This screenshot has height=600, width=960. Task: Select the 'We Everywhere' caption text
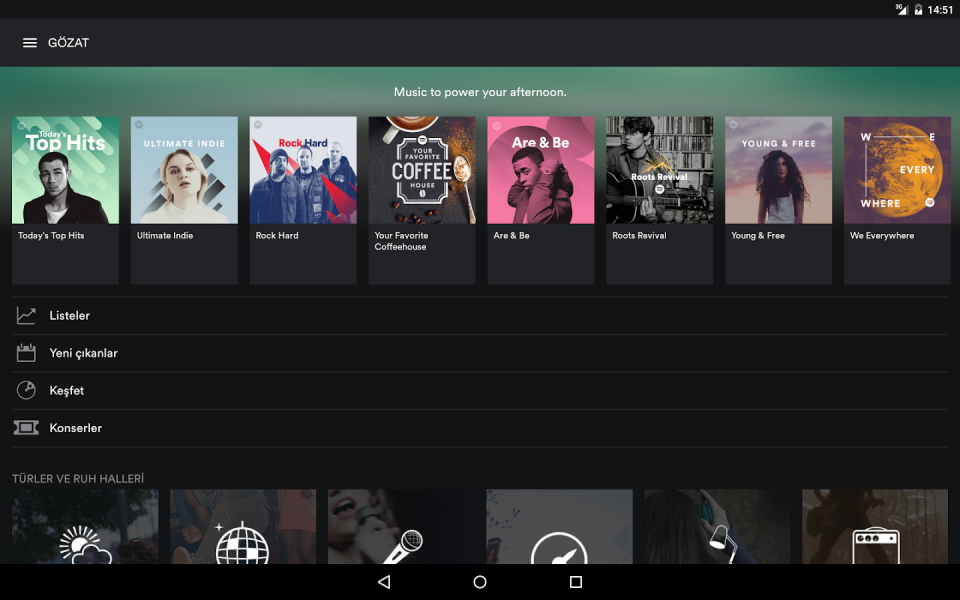882,236
